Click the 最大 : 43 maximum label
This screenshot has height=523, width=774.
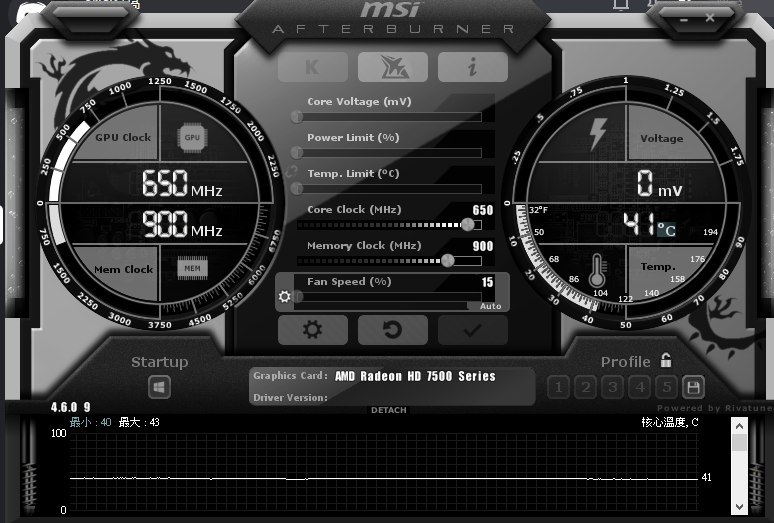click(x=139, y=422)
